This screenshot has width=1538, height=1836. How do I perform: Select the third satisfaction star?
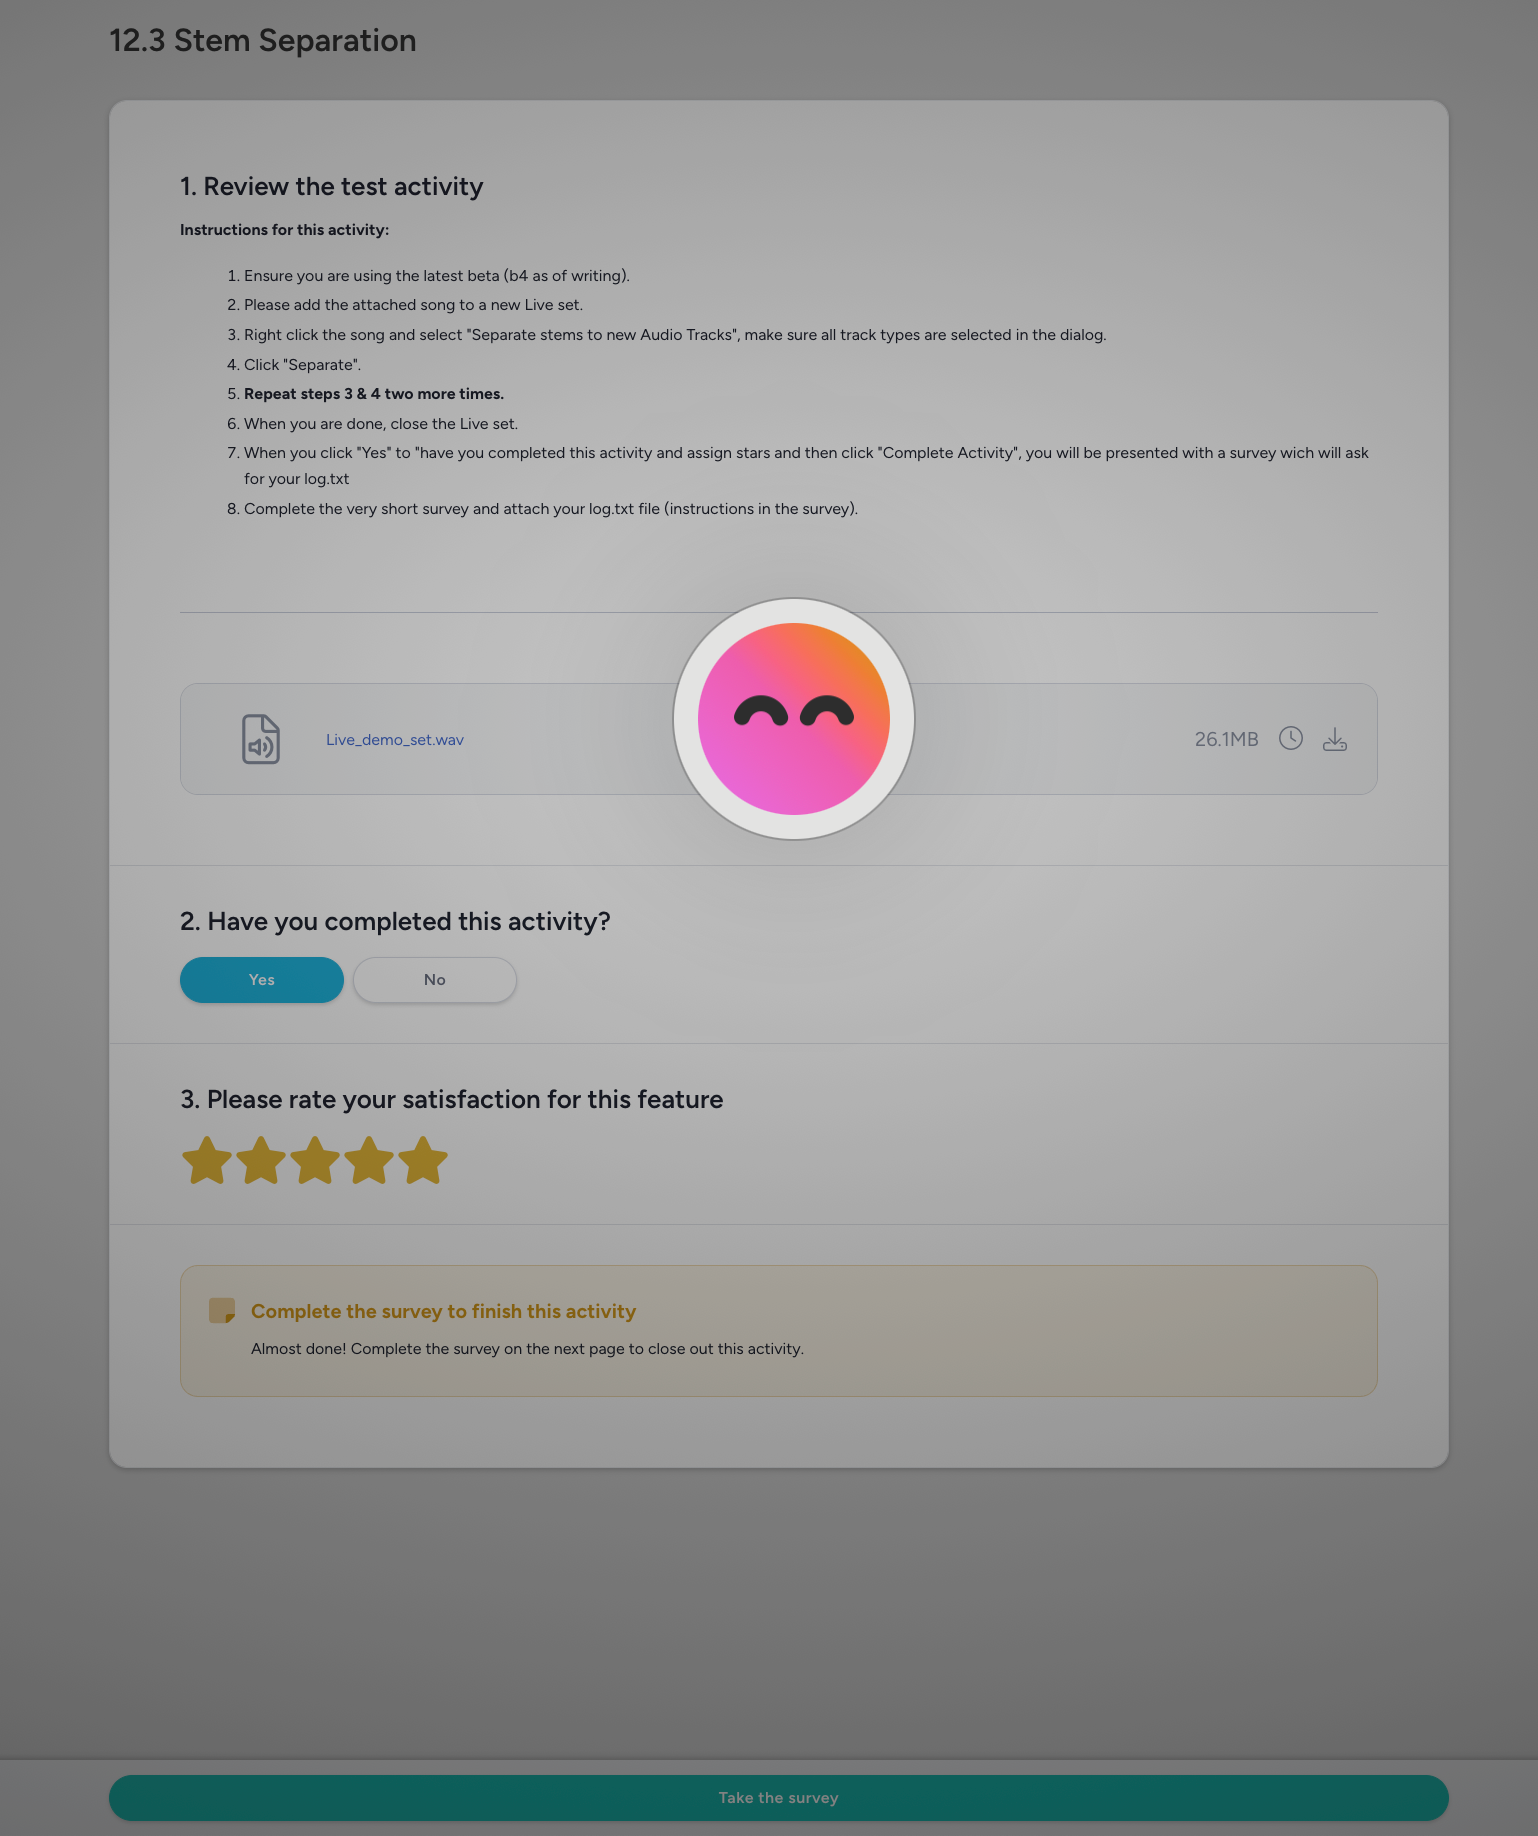click(315, 1161)
